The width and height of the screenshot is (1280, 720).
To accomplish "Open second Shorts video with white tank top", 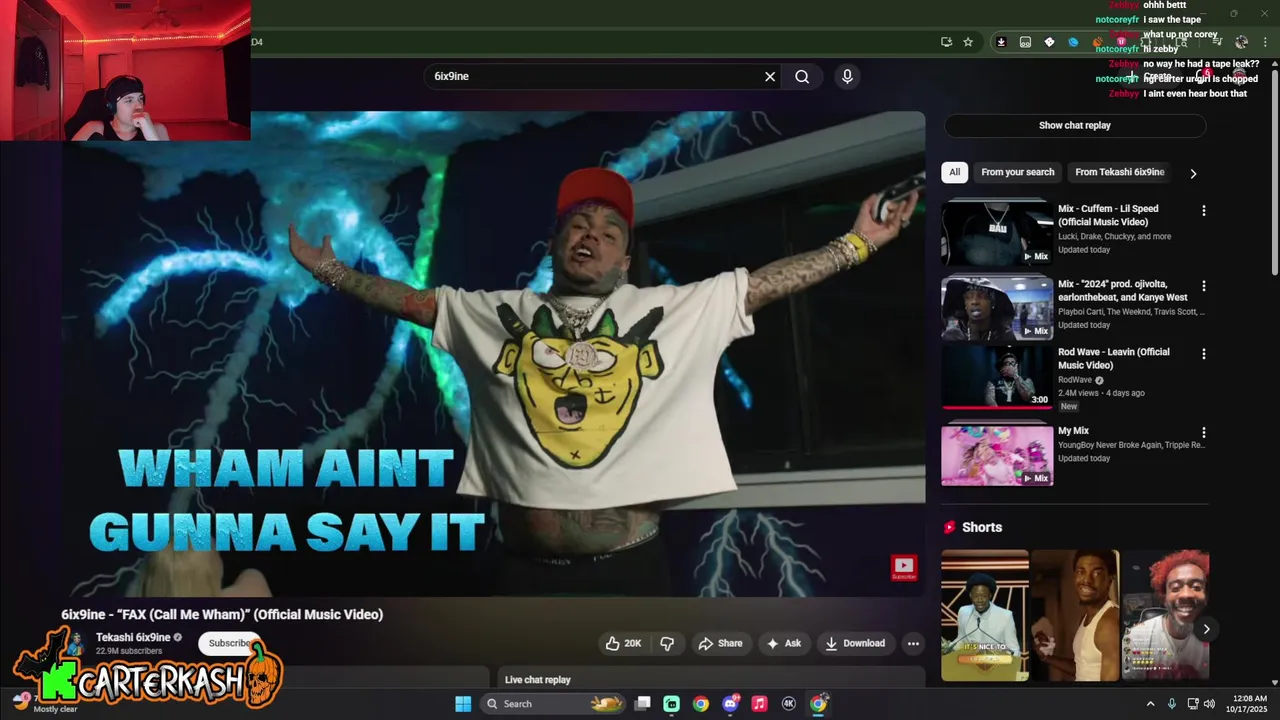I will [x=1075, y=615].
